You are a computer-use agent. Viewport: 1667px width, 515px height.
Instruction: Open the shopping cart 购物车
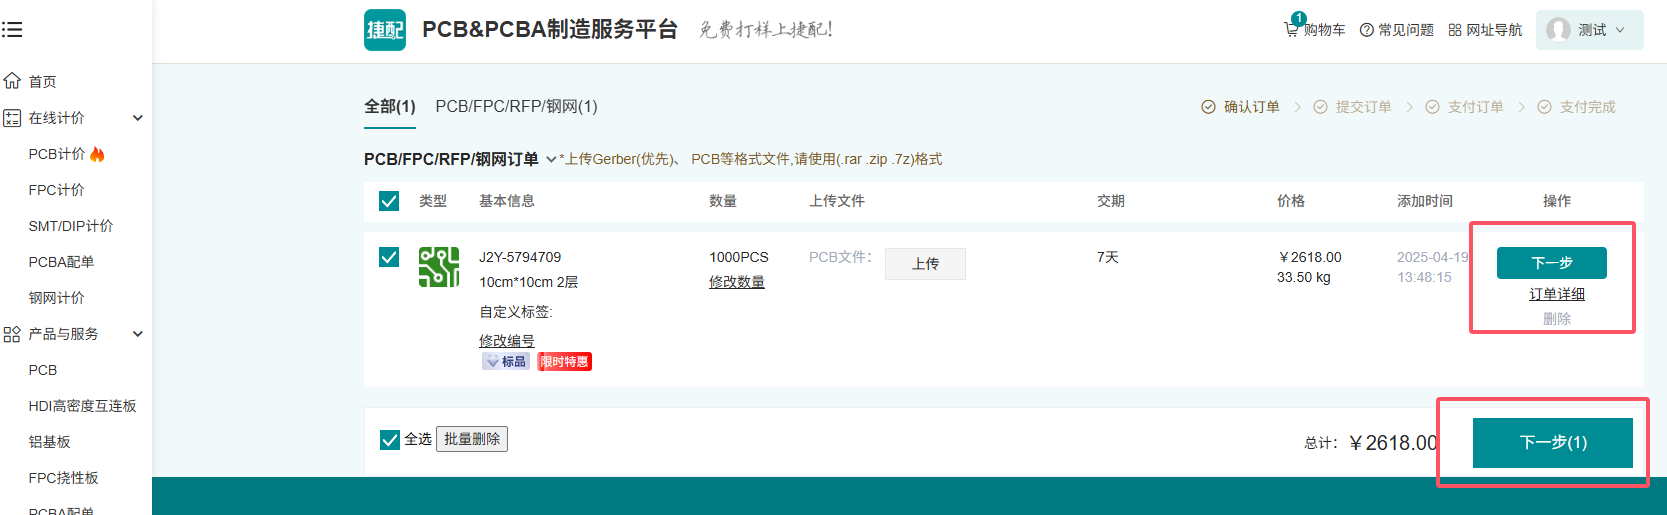(1314, 30)
